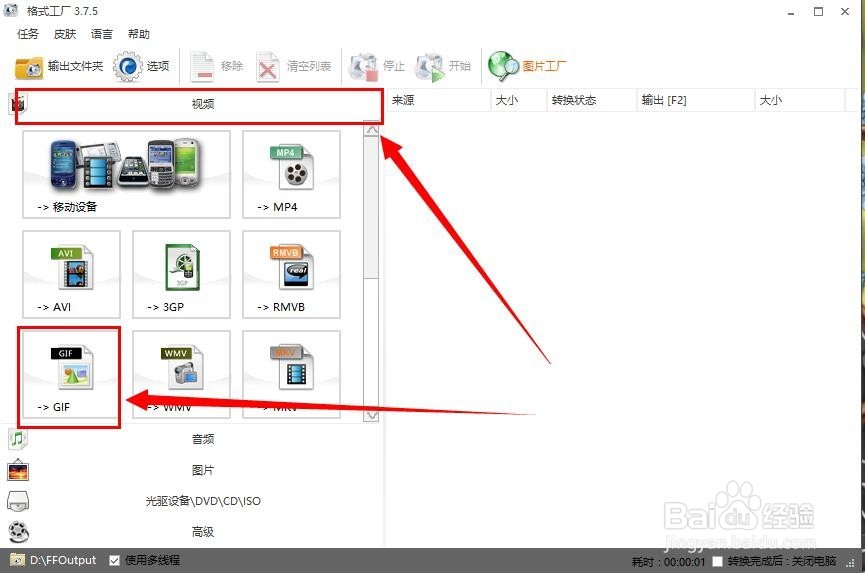
Task: Enable shut down after conversion (关闭电脑) checkbox
Action: tap(717, 561)
